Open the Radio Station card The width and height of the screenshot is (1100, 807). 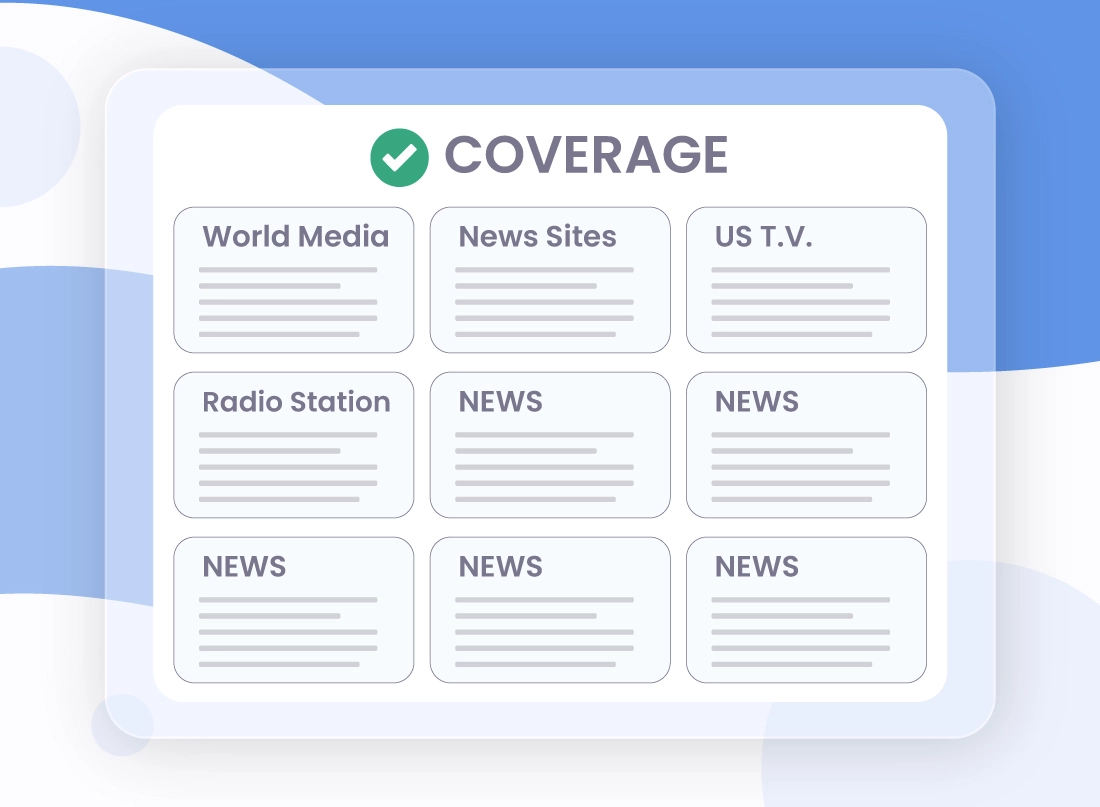(x=293, y=445)
